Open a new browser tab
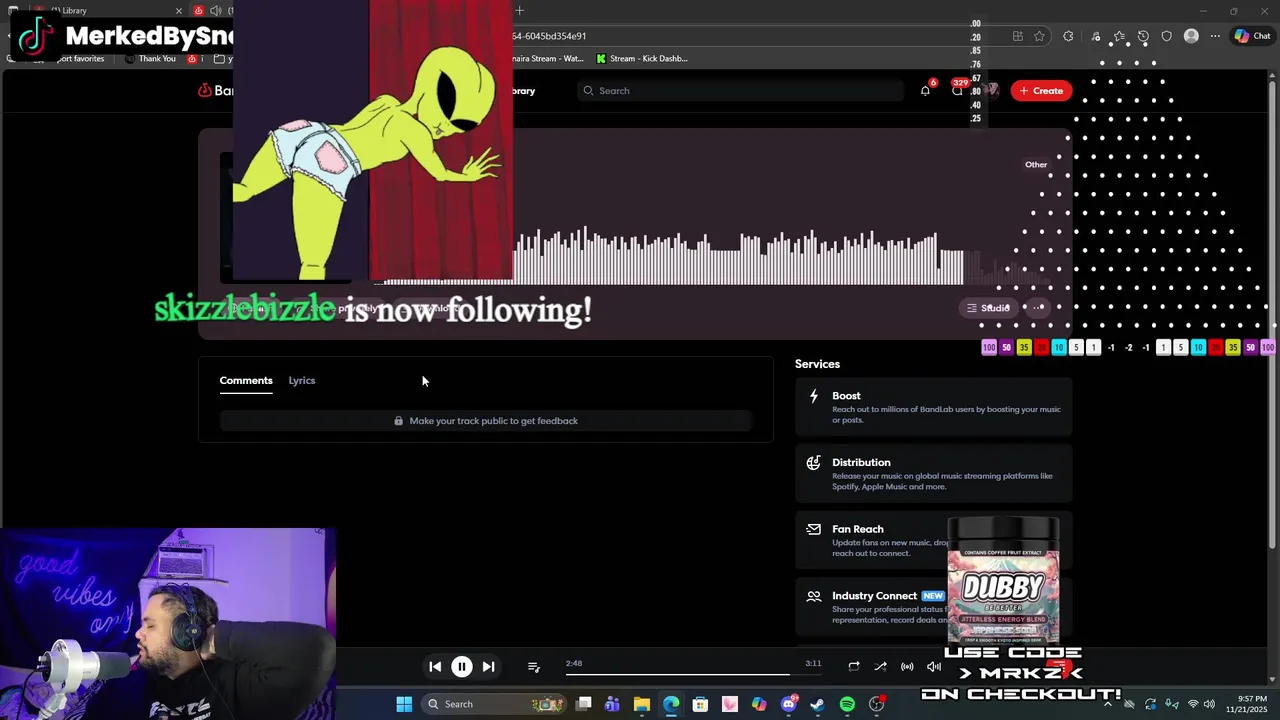Screen dimensions: 1280x720 coord(519,11)
